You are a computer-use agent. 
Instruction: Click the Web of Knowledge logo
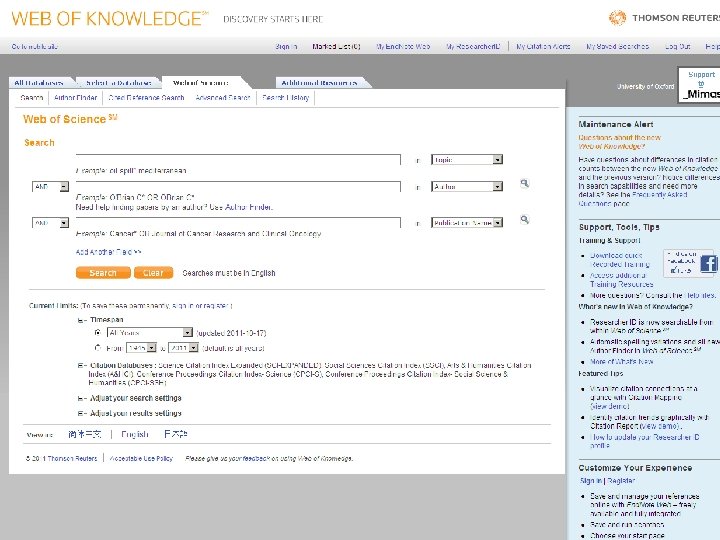coord(110,19)
